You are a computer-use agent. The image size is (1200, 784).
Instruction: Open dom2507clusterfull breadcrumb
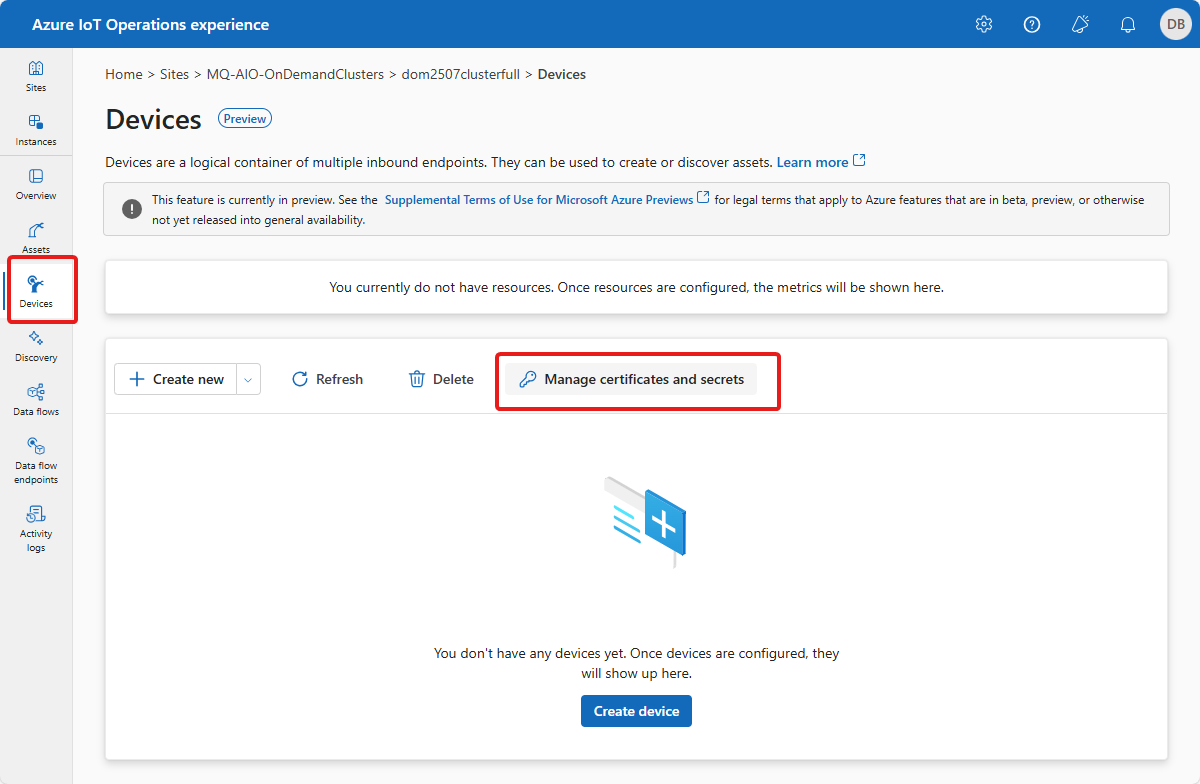(x=461, y=74)
